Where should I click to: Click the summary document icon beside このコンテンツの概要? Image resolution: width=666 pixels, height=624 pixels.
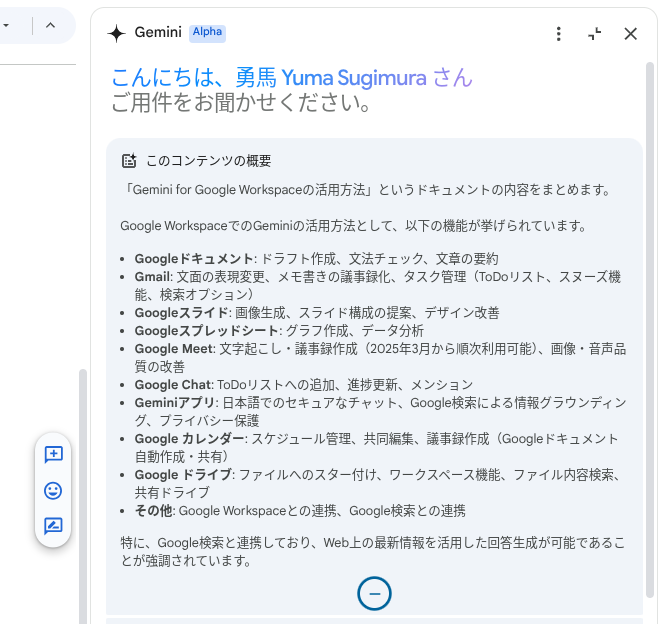coord(129,161)
